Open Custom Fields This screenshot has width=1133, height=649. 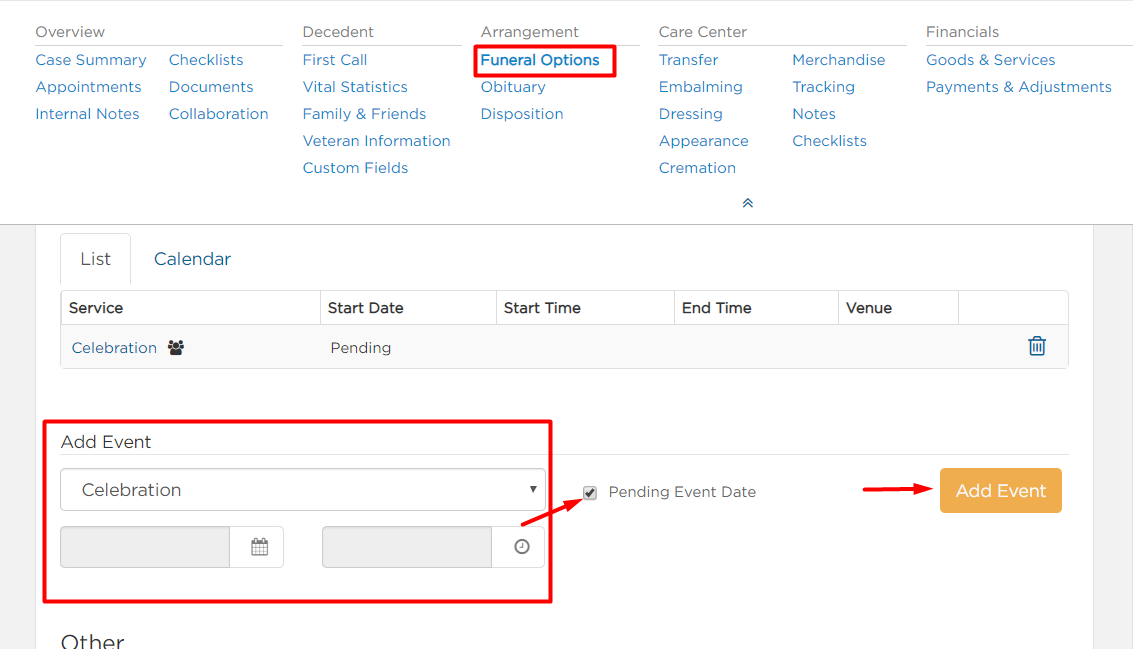coord(356,168)
